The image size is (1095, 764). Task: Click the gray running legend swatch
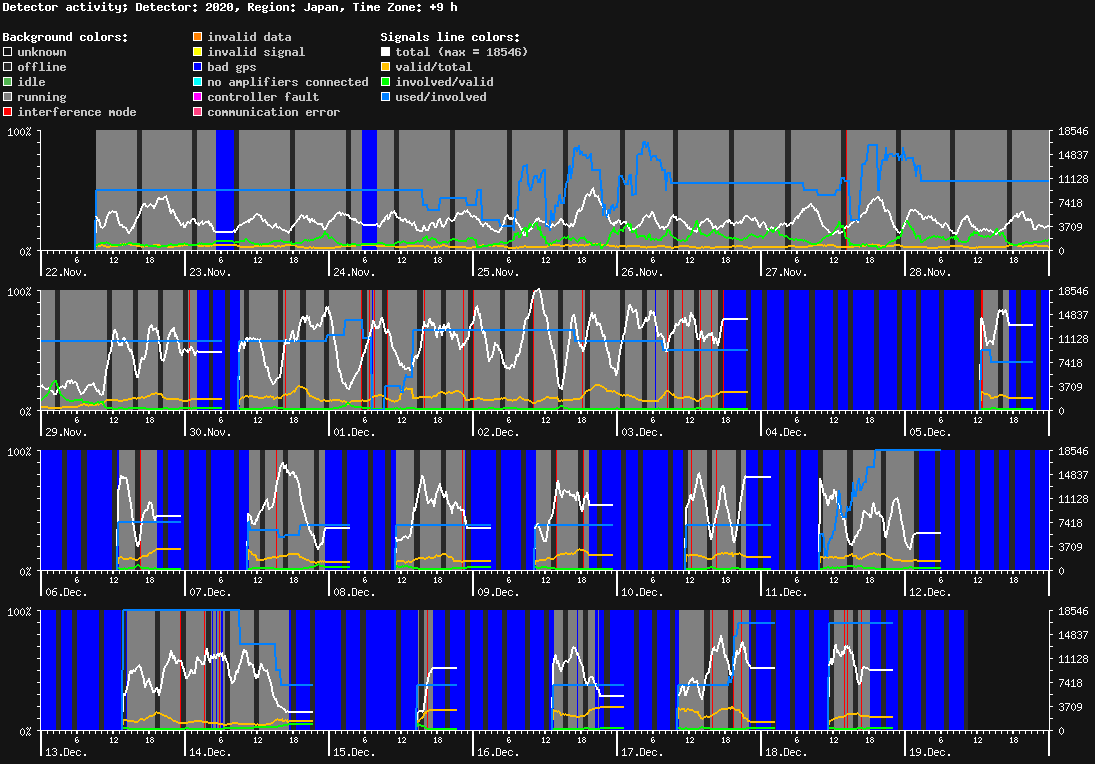pyautogui.click(x=8, y=97)
